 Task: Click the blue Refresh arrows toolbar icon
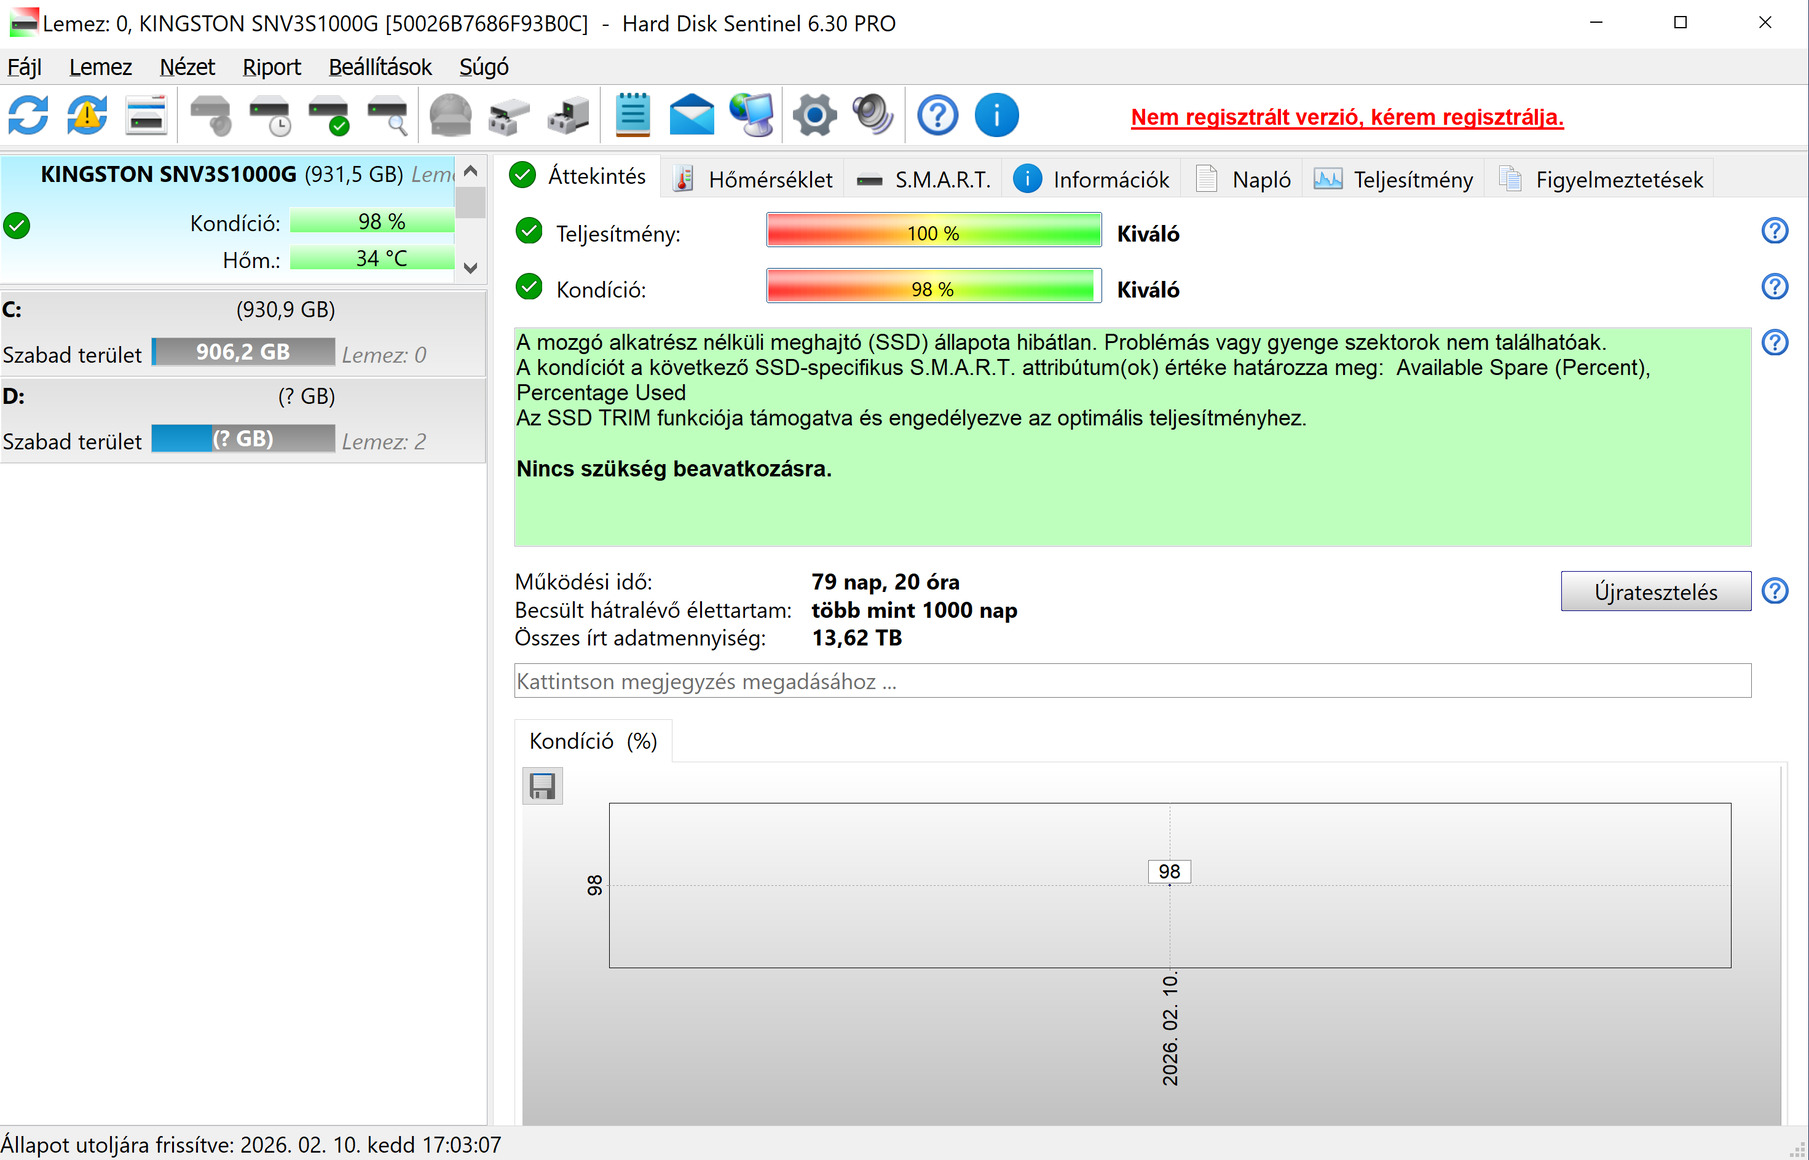28,115
